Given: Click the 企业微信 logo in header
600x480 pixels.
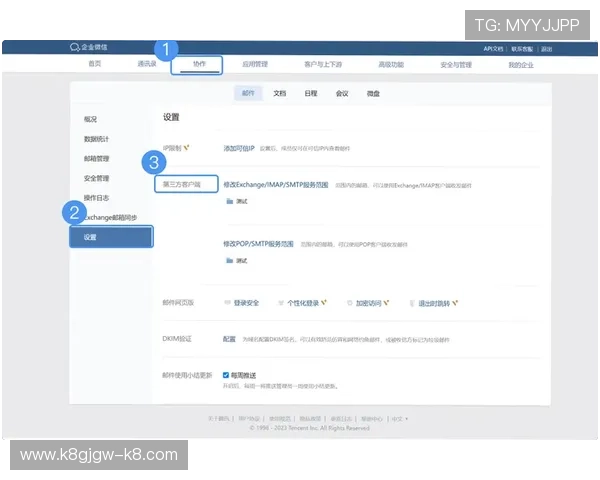Looking at the screenshot, I should pos(89,47).
